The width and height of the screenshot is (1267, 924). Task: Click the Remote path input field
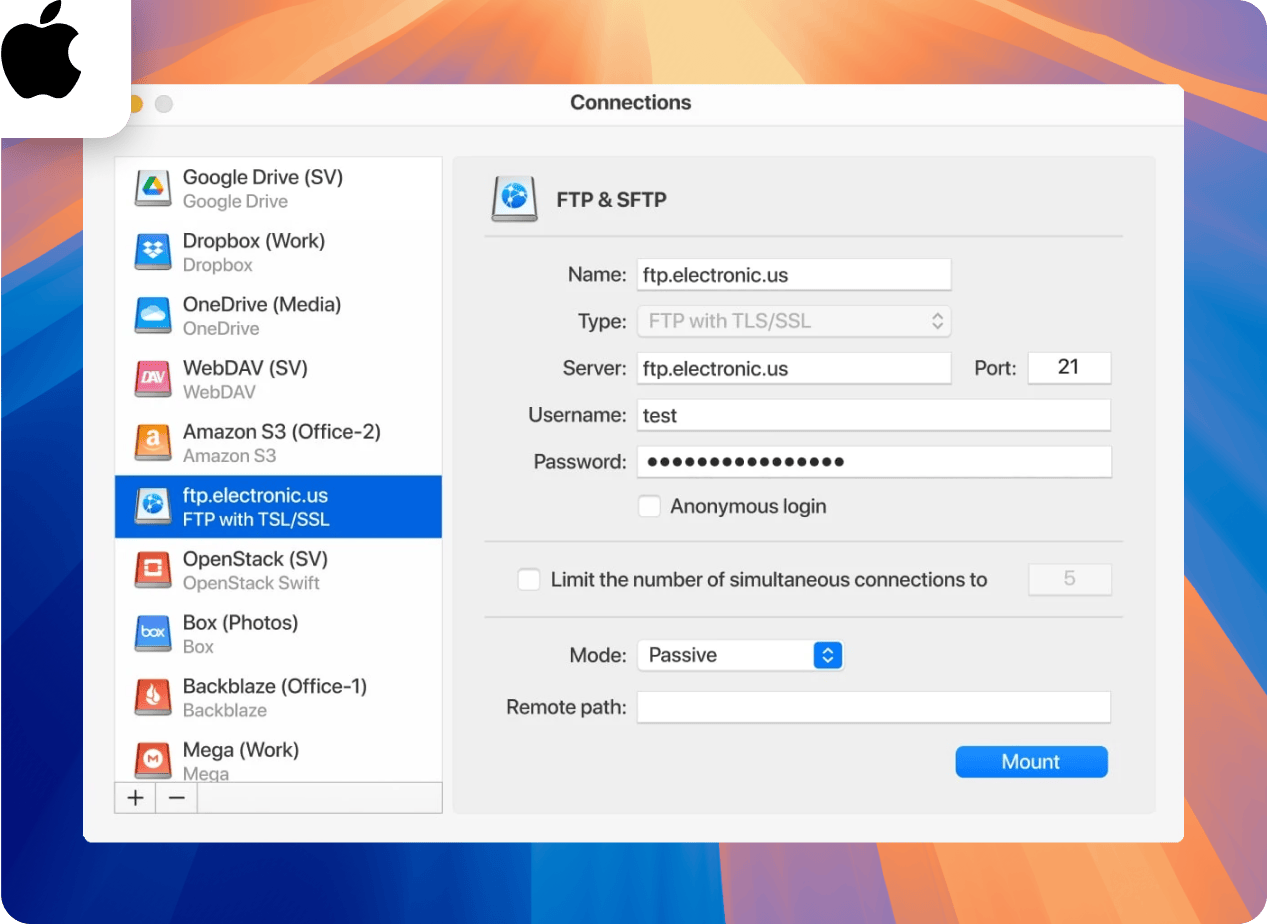tap(874, 707)
